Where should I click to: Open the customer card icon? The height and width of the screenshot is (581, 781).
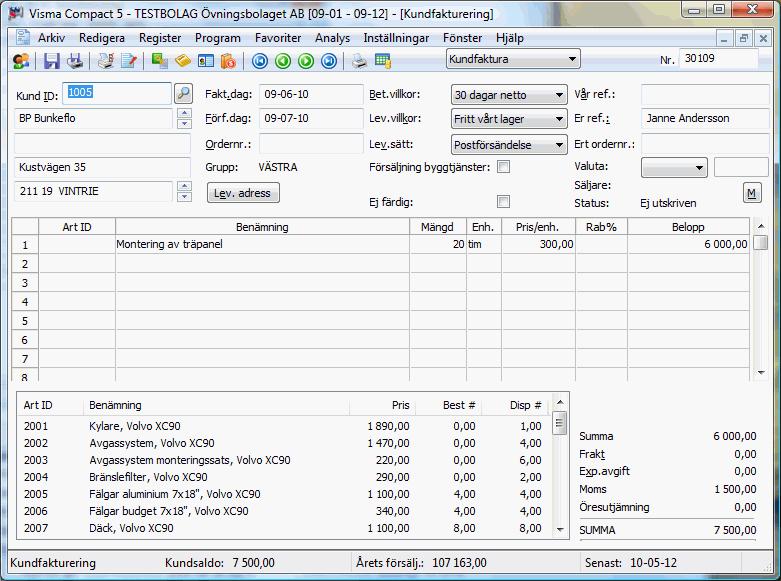tap(205, 61)
